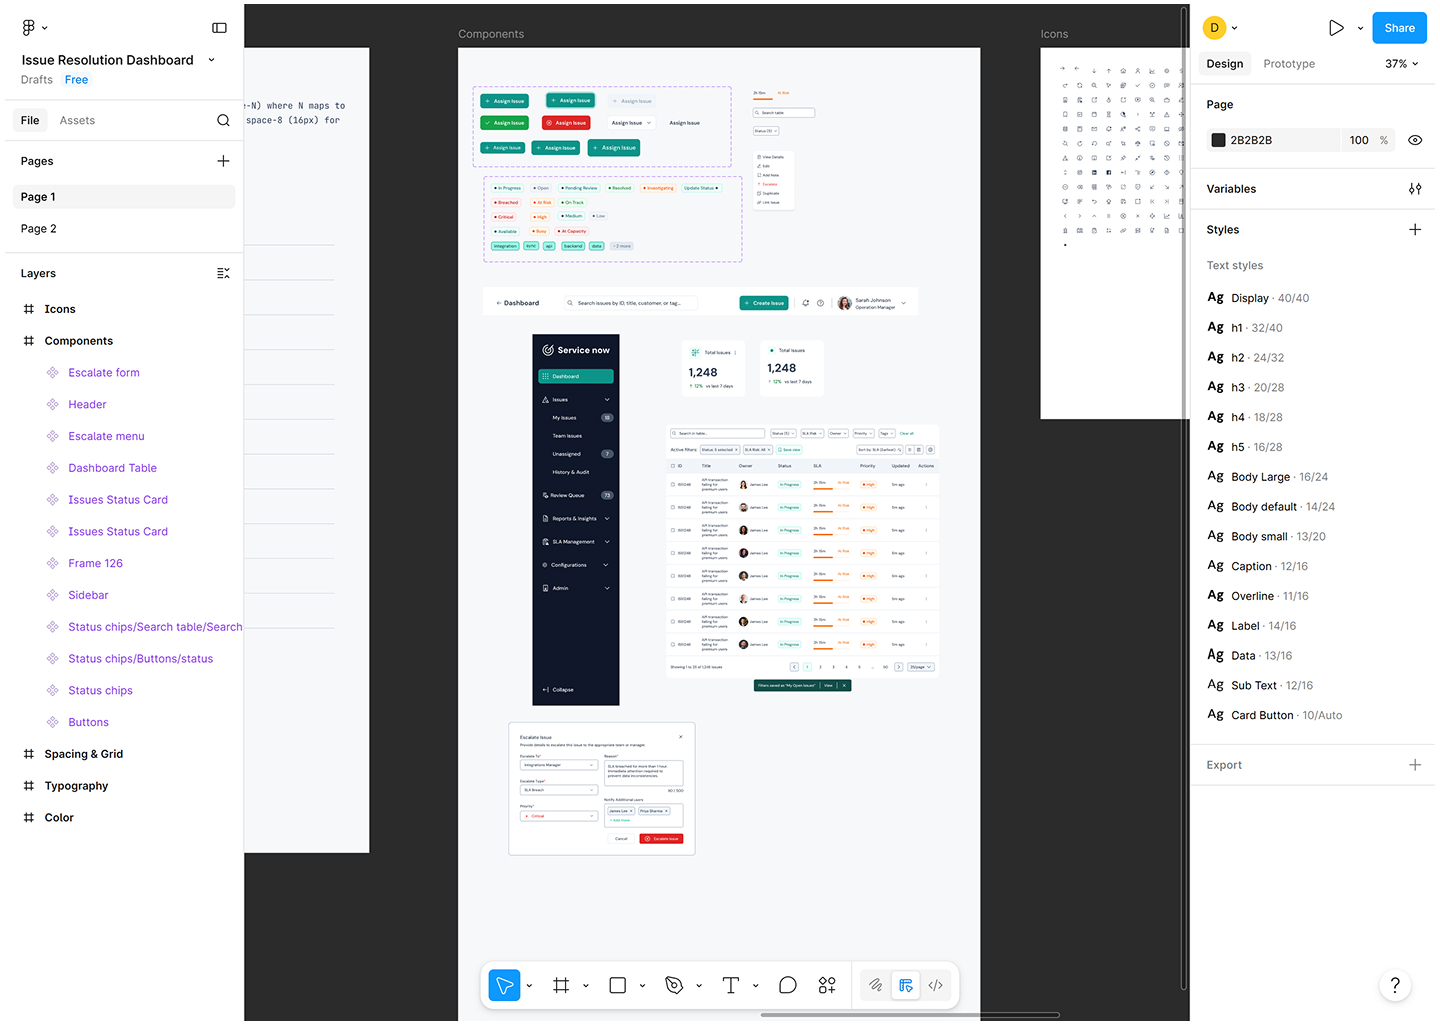1440x1024 pixels.
Task: Switch to Dev Mode icon
Action: click(936, 986)
